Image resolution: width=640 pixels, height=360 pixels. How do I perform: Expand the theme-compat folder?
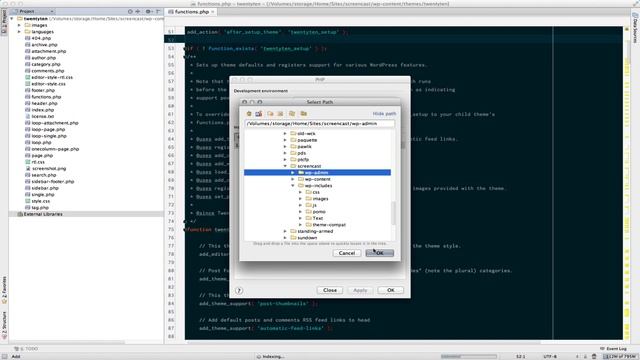tap(300, 225)
